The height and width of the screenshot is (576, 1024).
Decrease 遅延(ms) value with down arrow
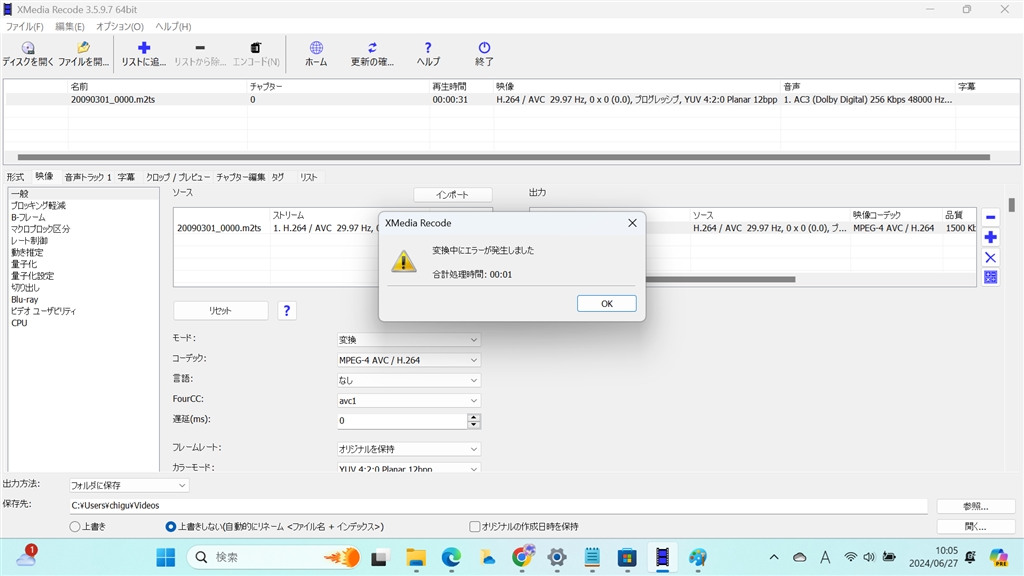[x=473, y=424]
